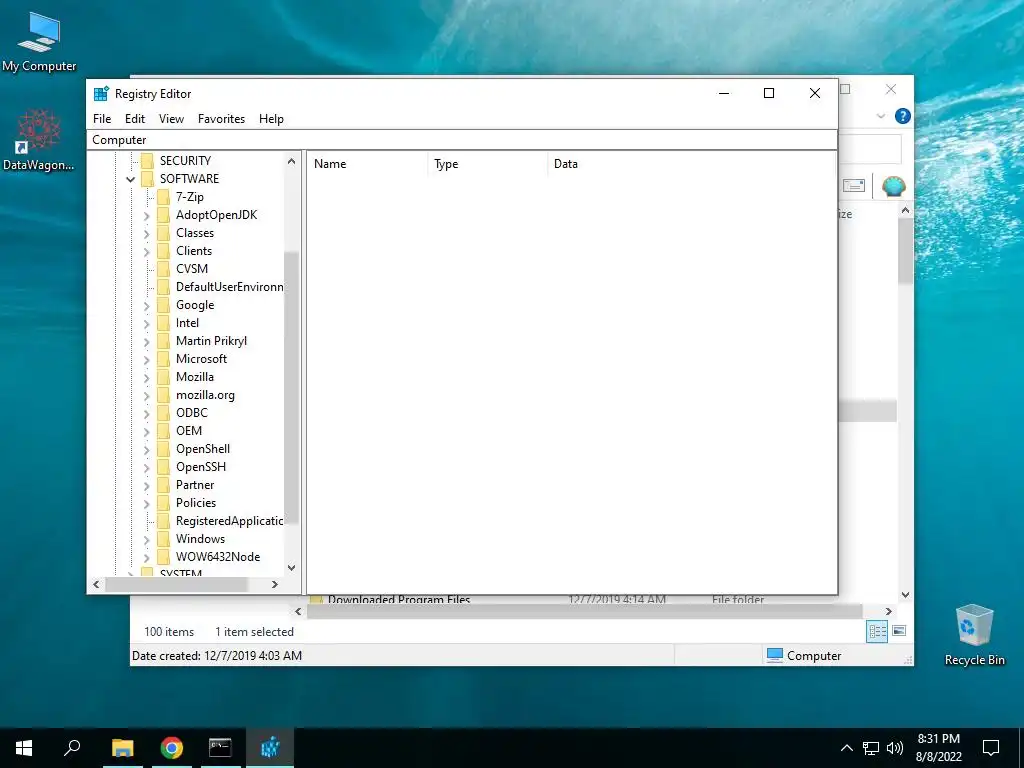Open Command Prompt from the taskbar

220,748
